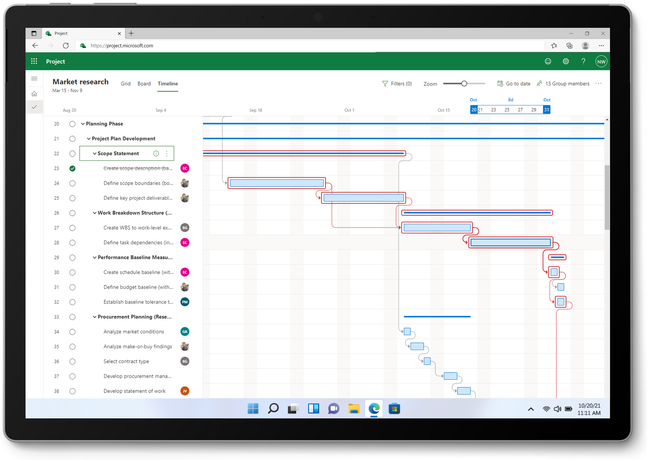The width and height of the screenshot is (650, 460).
Task: Mark Planning Phase row 20 complete
Action: (x=72, y=124)
